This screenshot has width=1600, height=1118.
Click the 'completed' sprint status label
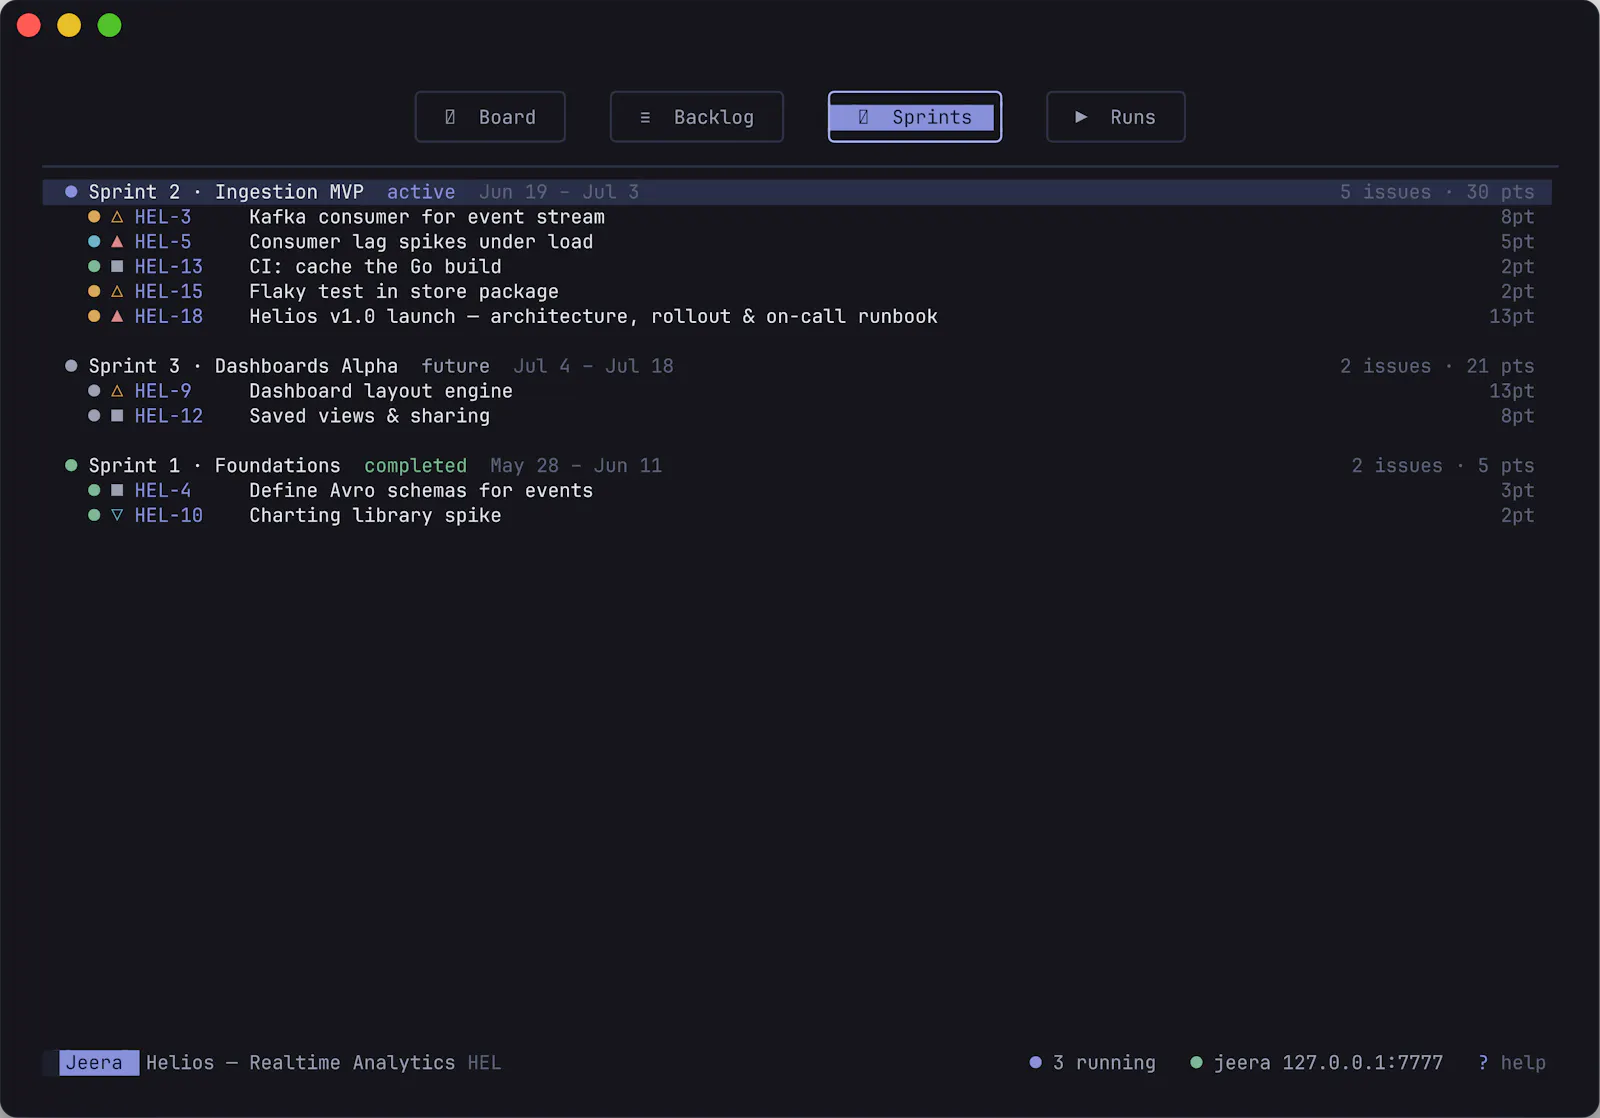point(415,465)
